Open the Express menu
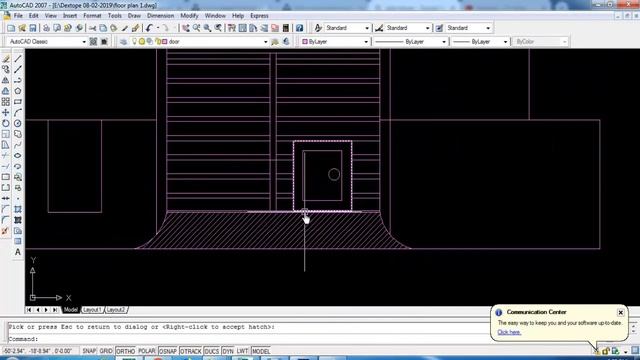The width and height of the screenshot is (640, 360). 259,16
